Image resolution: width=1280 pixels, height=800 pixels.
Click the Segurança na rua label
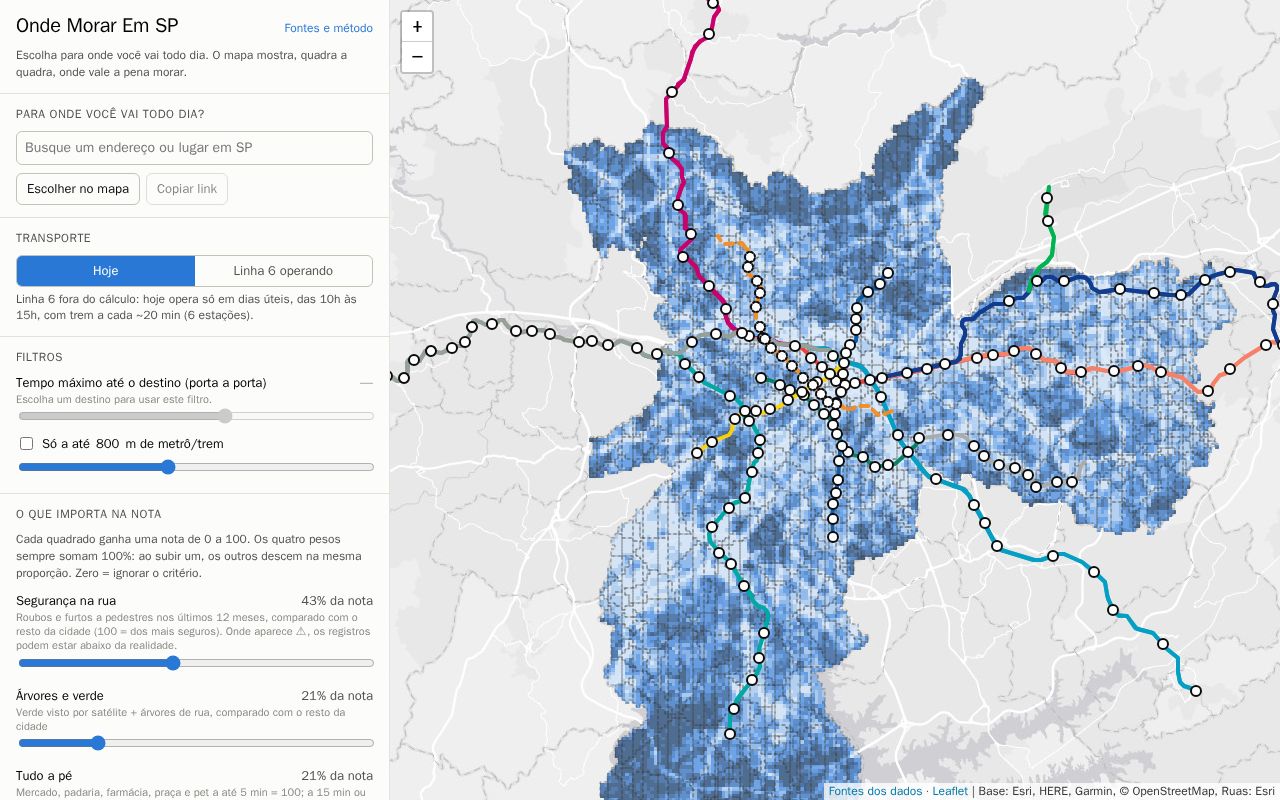click(66, 601)
